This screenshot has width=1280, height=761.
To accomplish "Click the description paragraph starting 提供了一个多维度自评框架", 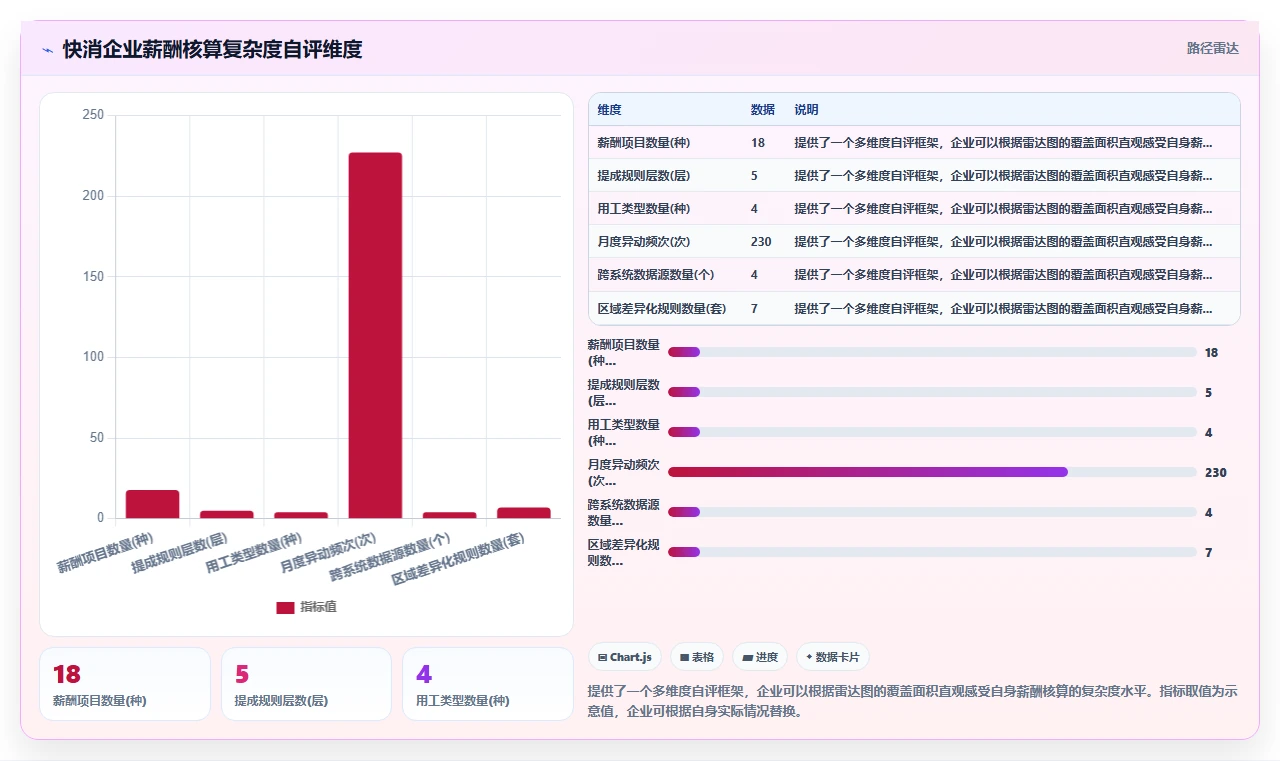I will (913, 701).
